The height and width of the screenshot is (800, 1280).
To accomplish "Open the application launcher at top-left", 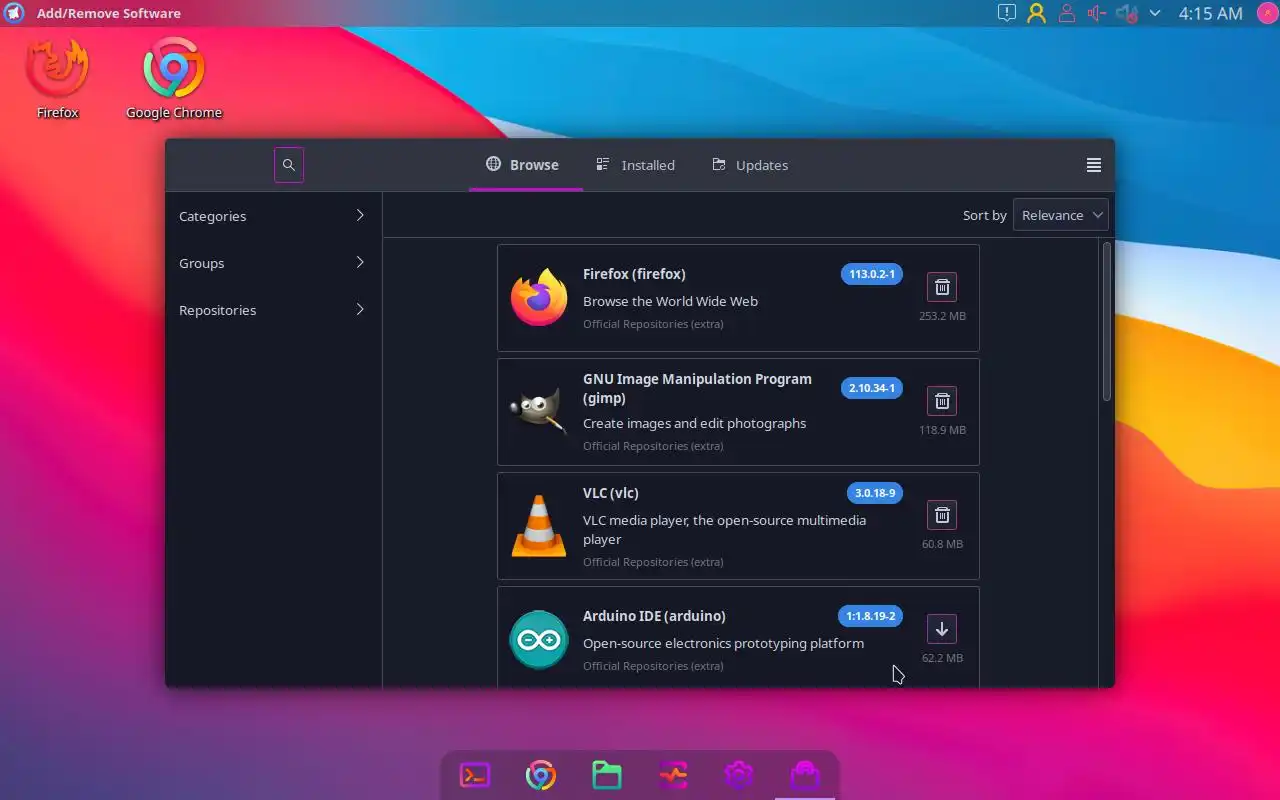I will (14, 13).
